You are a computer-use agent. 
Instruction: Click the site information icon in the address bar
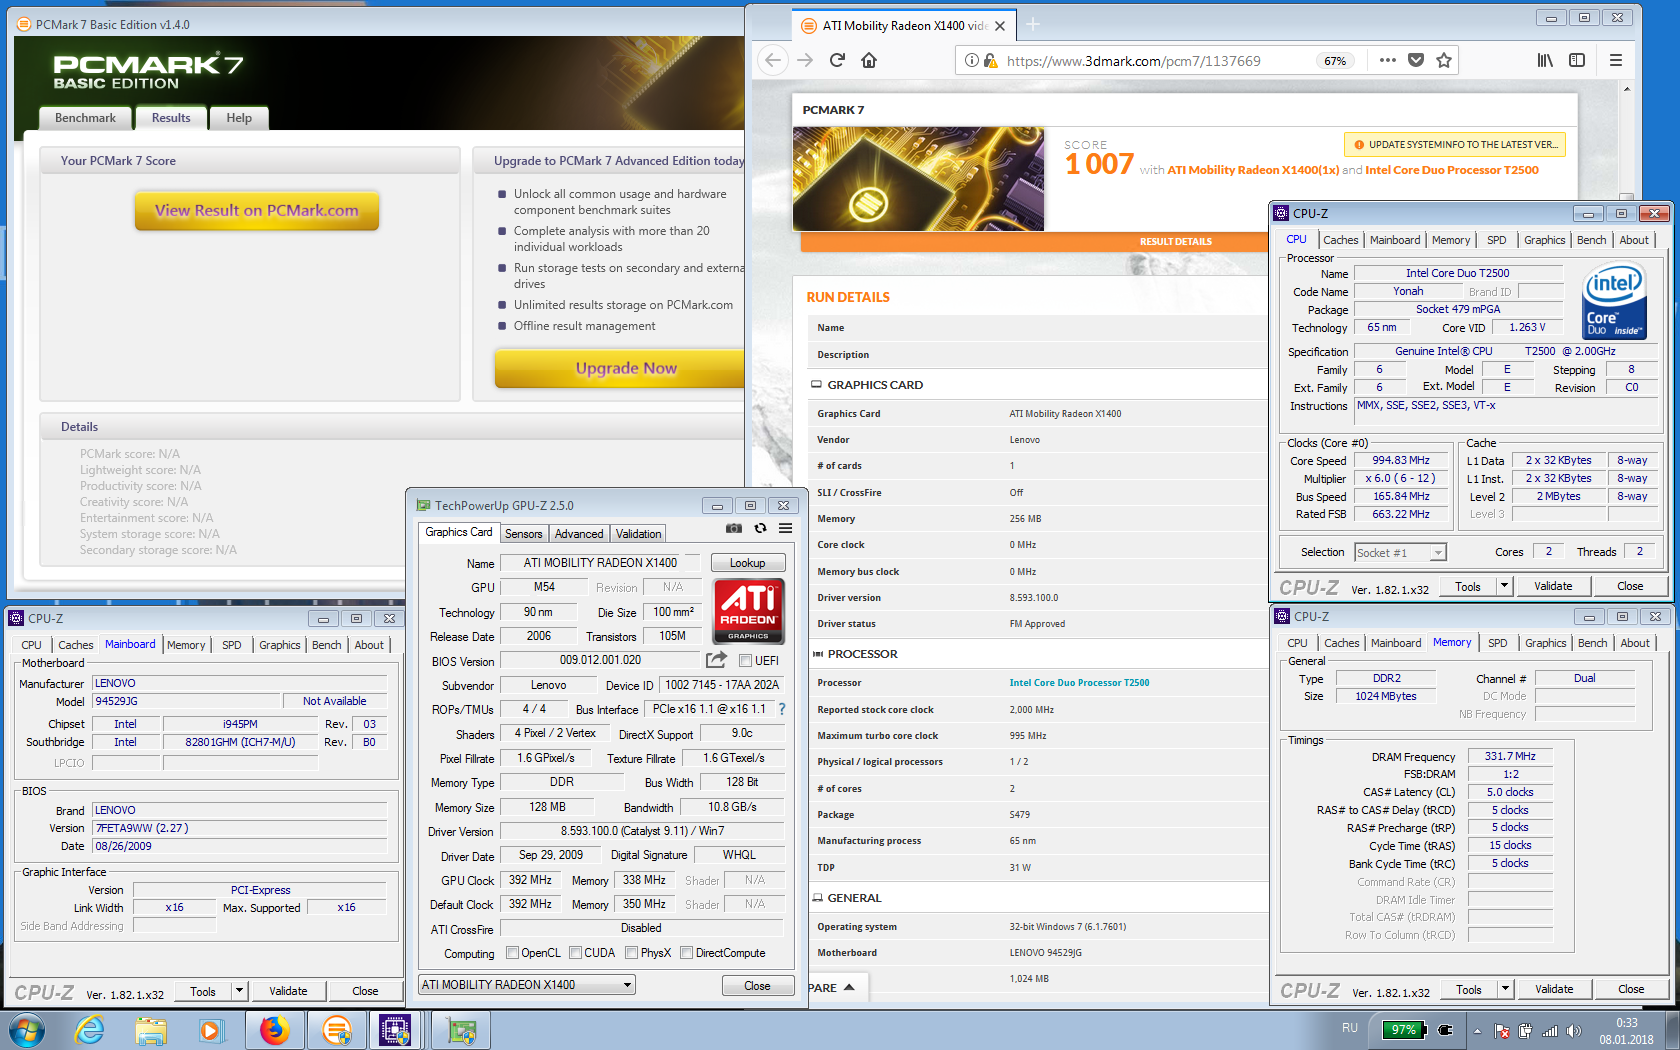pyautogui.click(x=971, y=60)
